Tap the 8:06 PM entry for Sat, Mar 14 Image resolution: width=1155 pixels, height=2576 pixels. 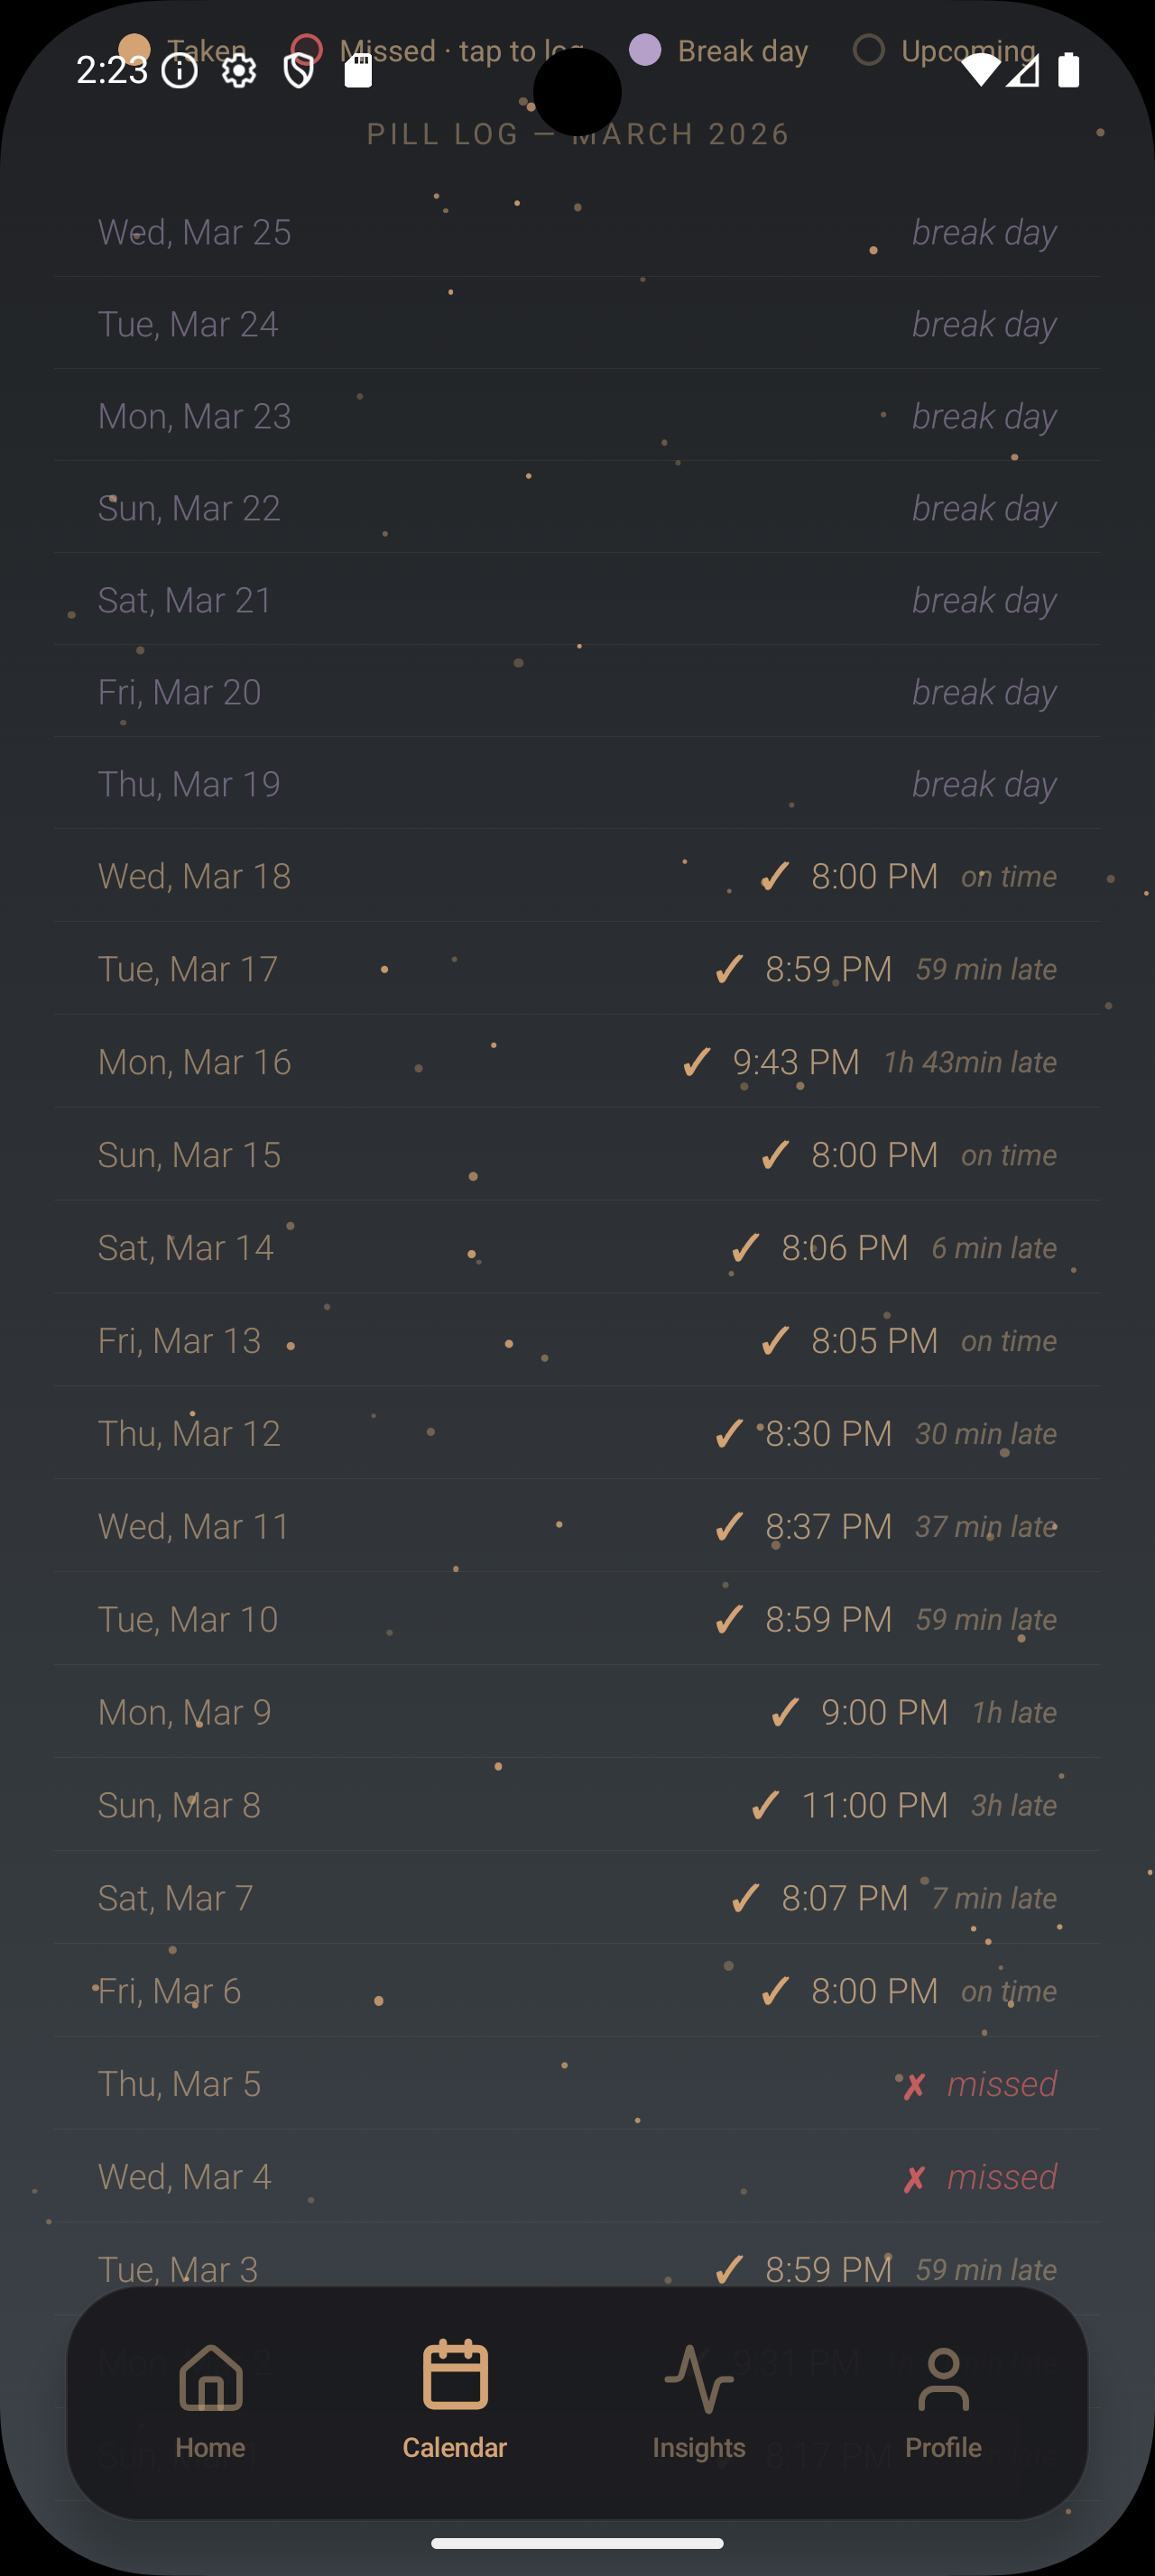coord(844,1248)
